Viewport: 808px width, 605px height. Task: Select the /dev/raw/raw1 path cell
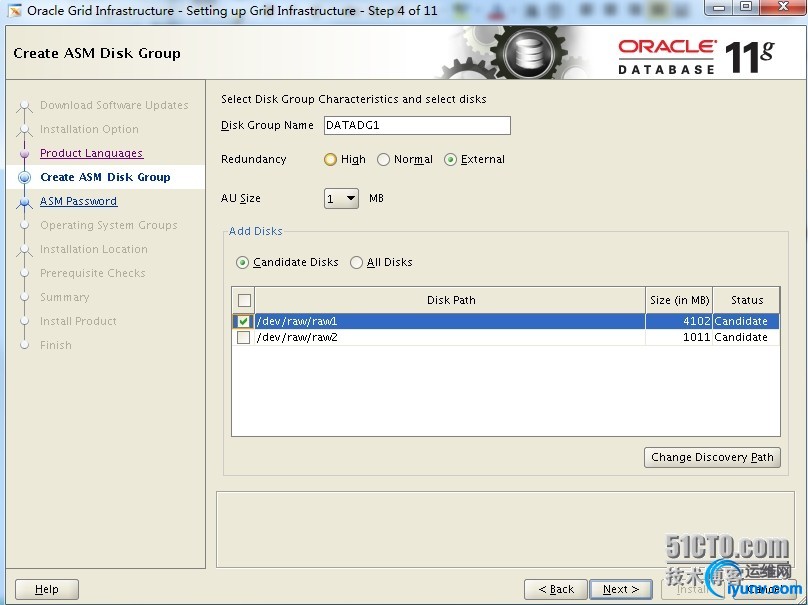(x=450, y=321)
